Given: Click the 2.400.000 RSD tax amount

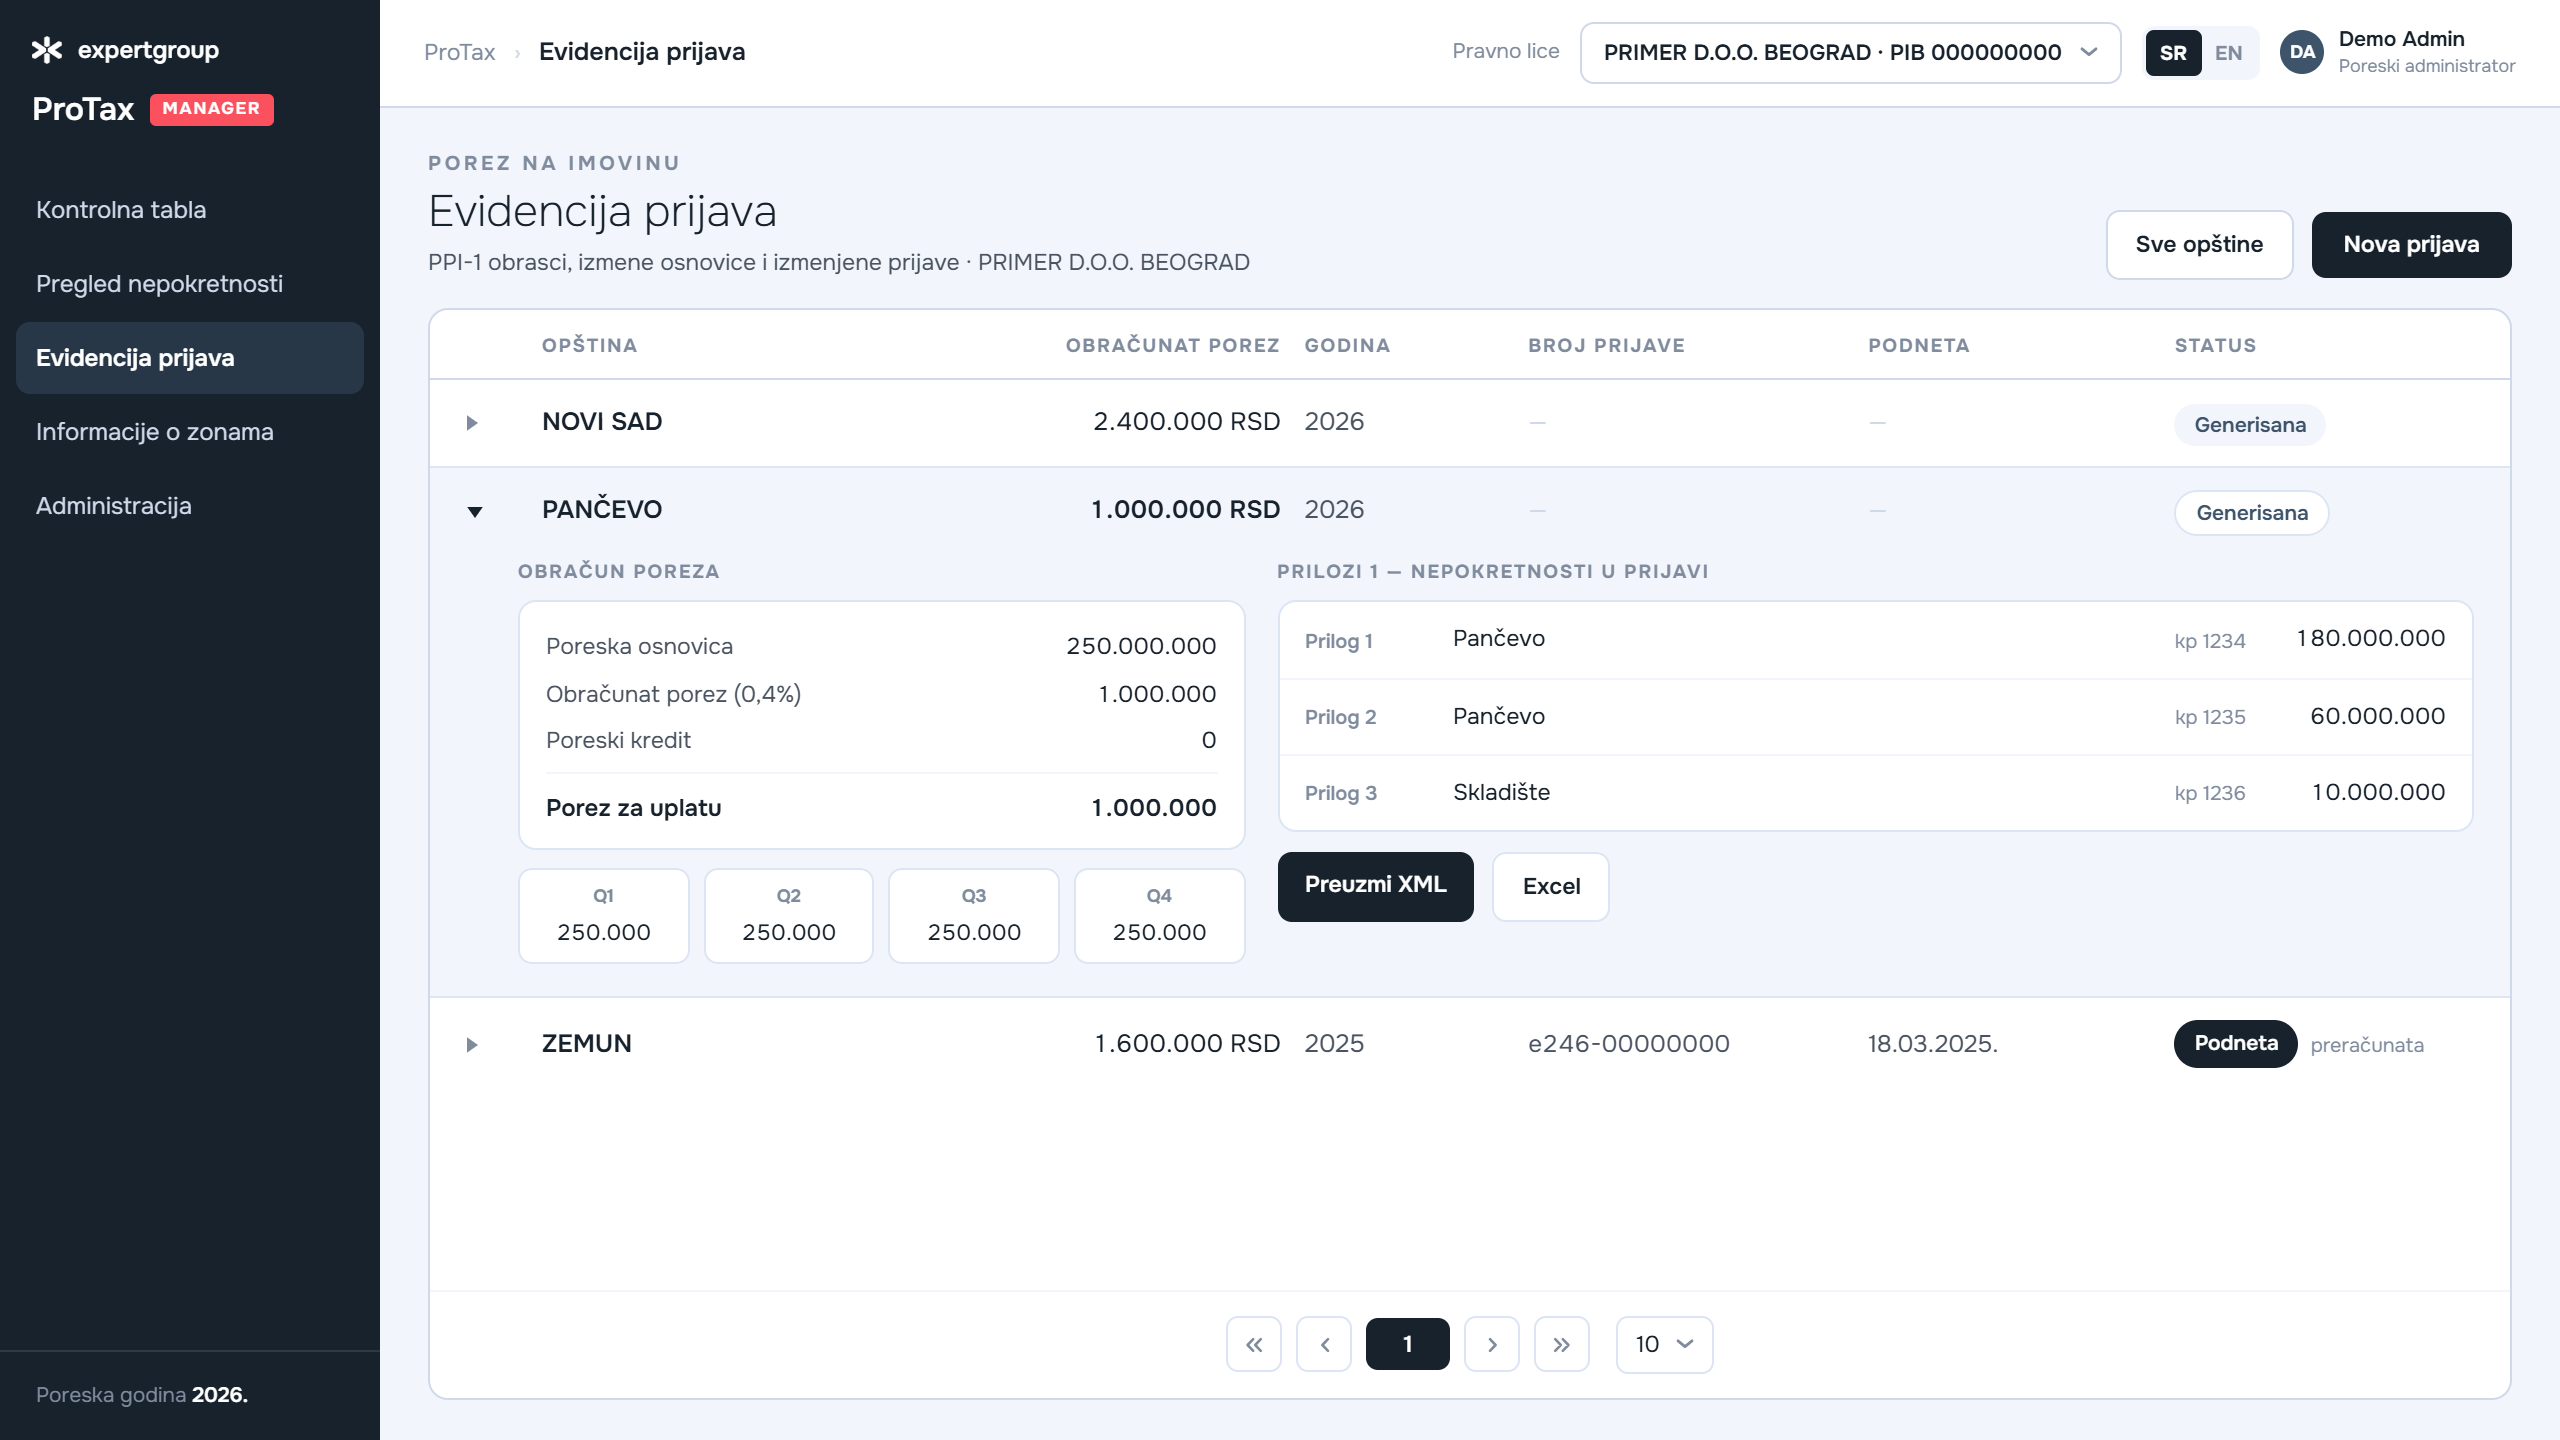Looking at the screenshot, I should (x=1187, y=422).
